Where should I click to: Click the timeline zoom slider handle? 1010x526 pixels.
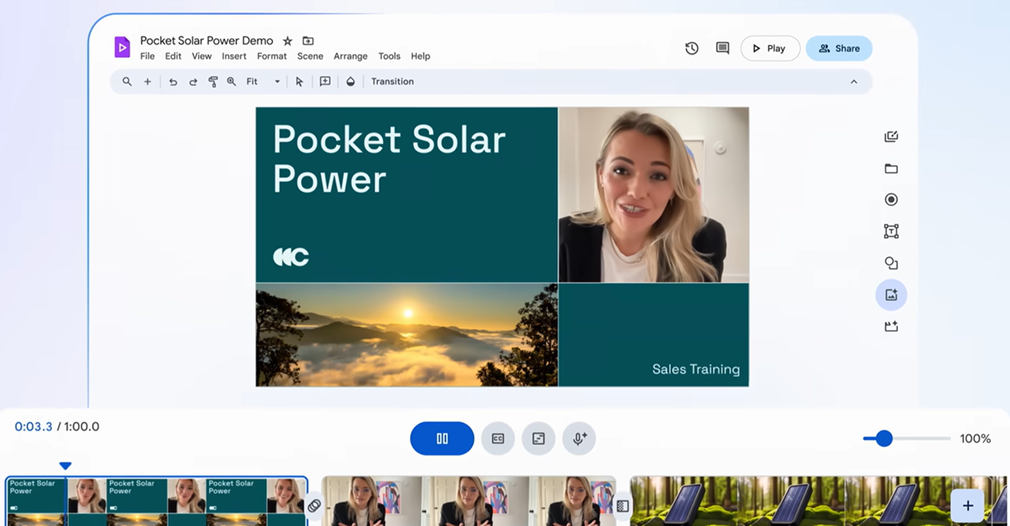tap(884, 438)
